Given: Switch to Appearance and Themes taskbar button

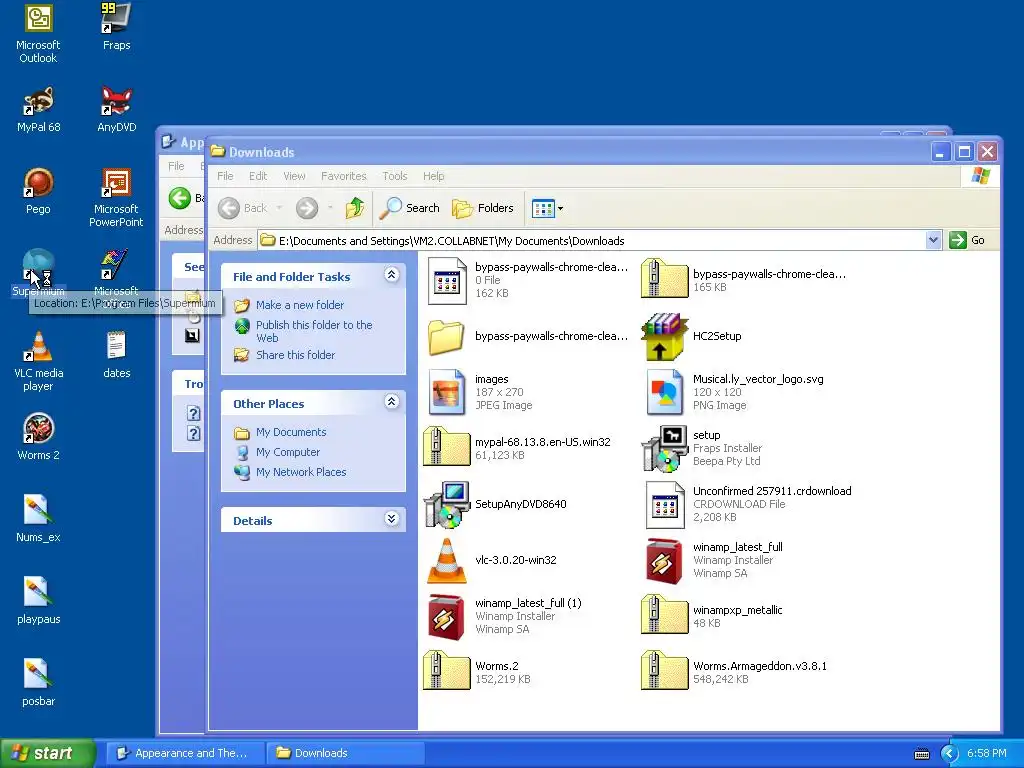Looking at the screenshot, I should (x=183, y=753).
